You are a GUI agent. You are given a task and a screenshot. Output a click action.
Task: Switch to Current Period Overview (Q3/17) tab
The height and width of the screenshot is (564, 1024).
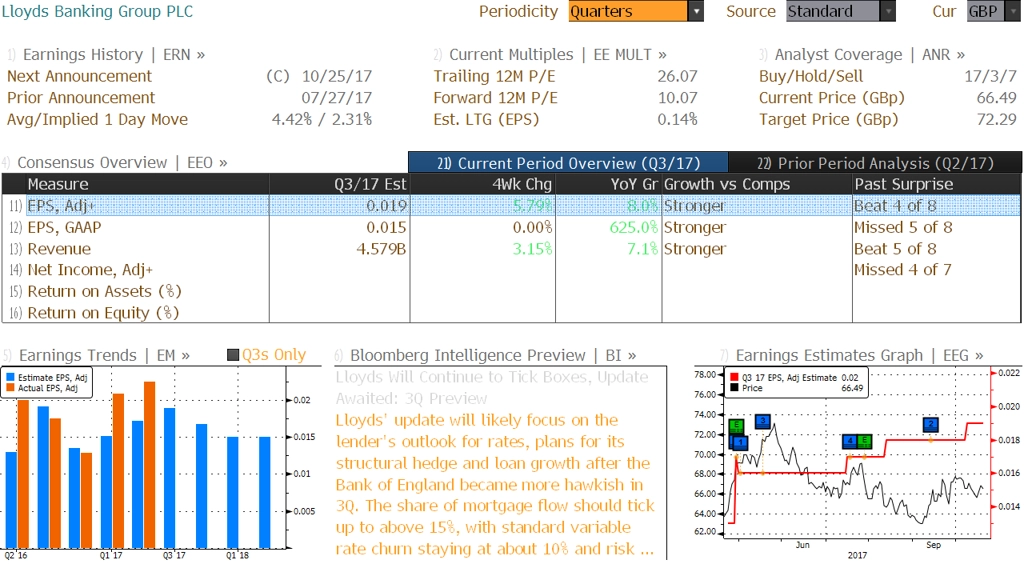568,163
